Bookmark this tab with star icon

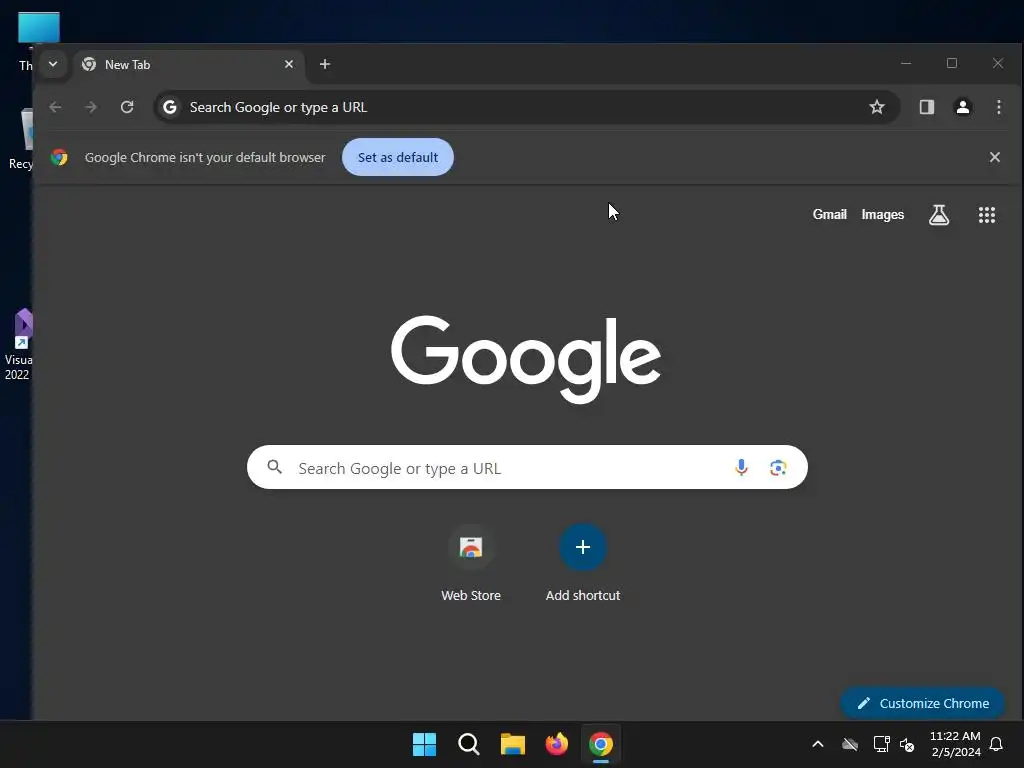(876, 107)
